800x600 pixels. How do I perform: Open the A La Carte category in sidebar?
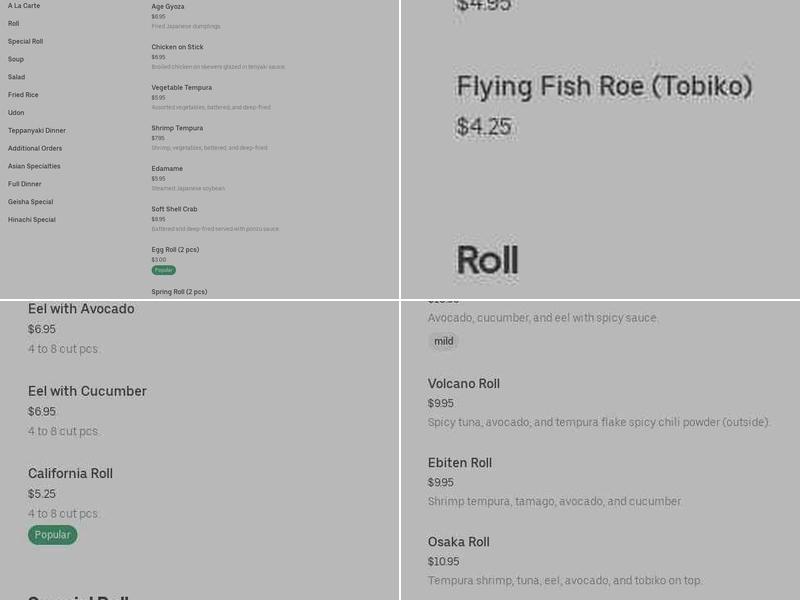(24, 6)
